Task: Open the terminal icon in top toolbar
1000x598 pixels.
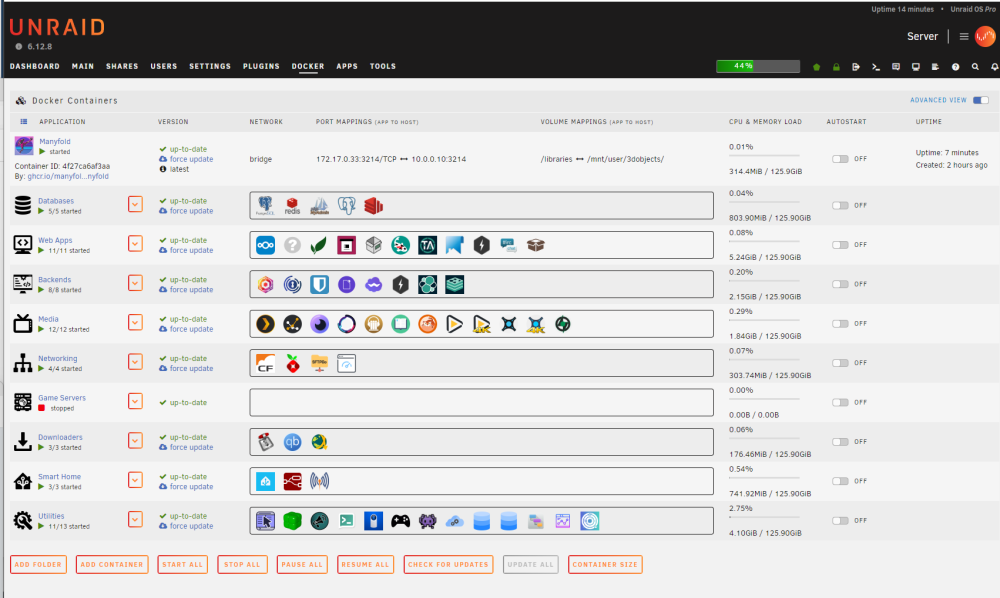Action: click(876, 66)
